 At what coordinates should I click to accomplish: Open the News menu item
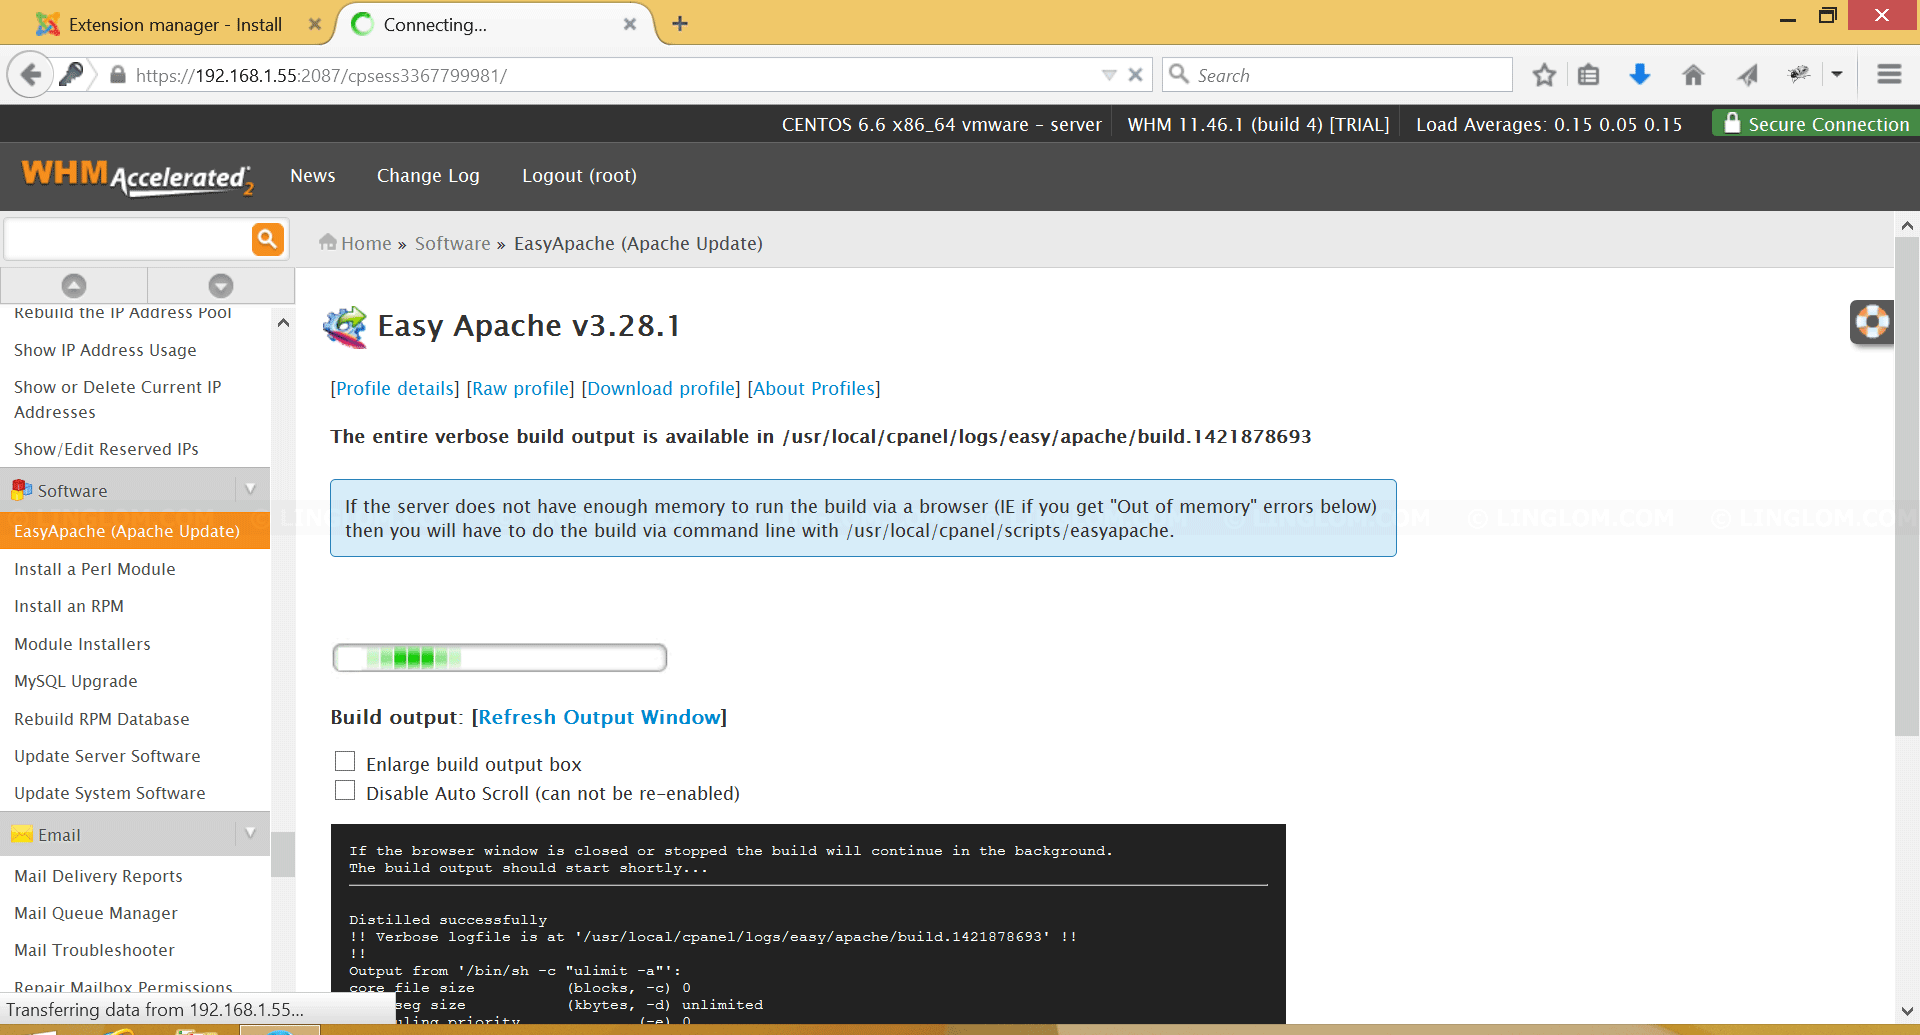[313, 176]
